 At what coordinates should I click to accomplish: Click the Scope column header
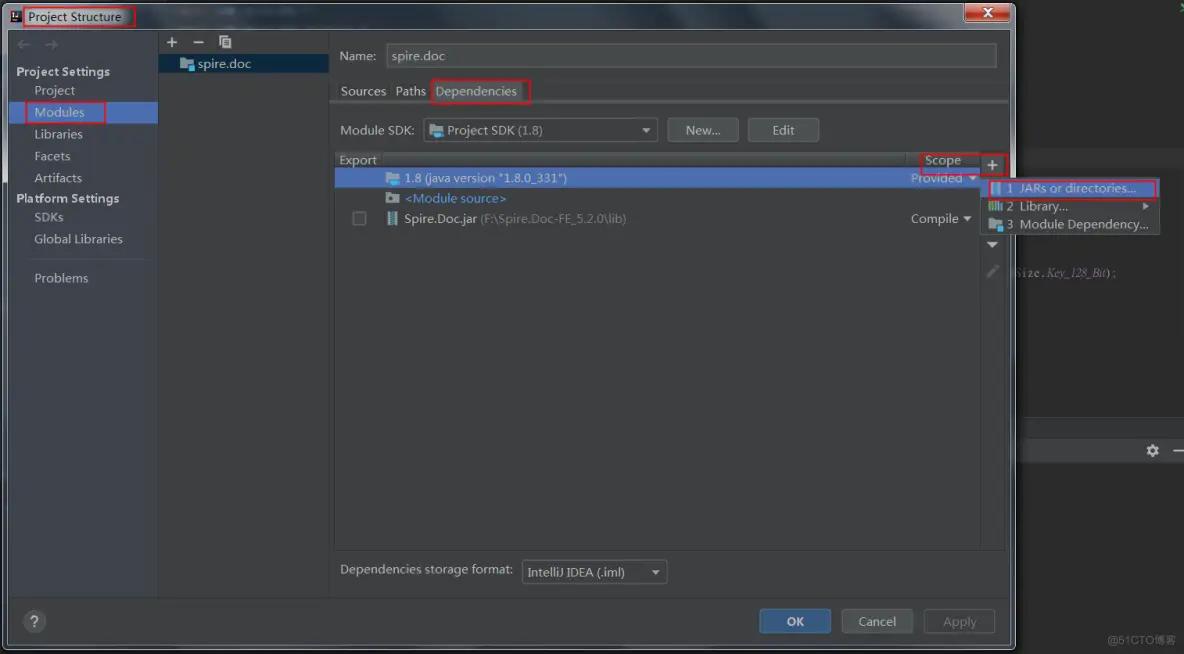(942, 160)
